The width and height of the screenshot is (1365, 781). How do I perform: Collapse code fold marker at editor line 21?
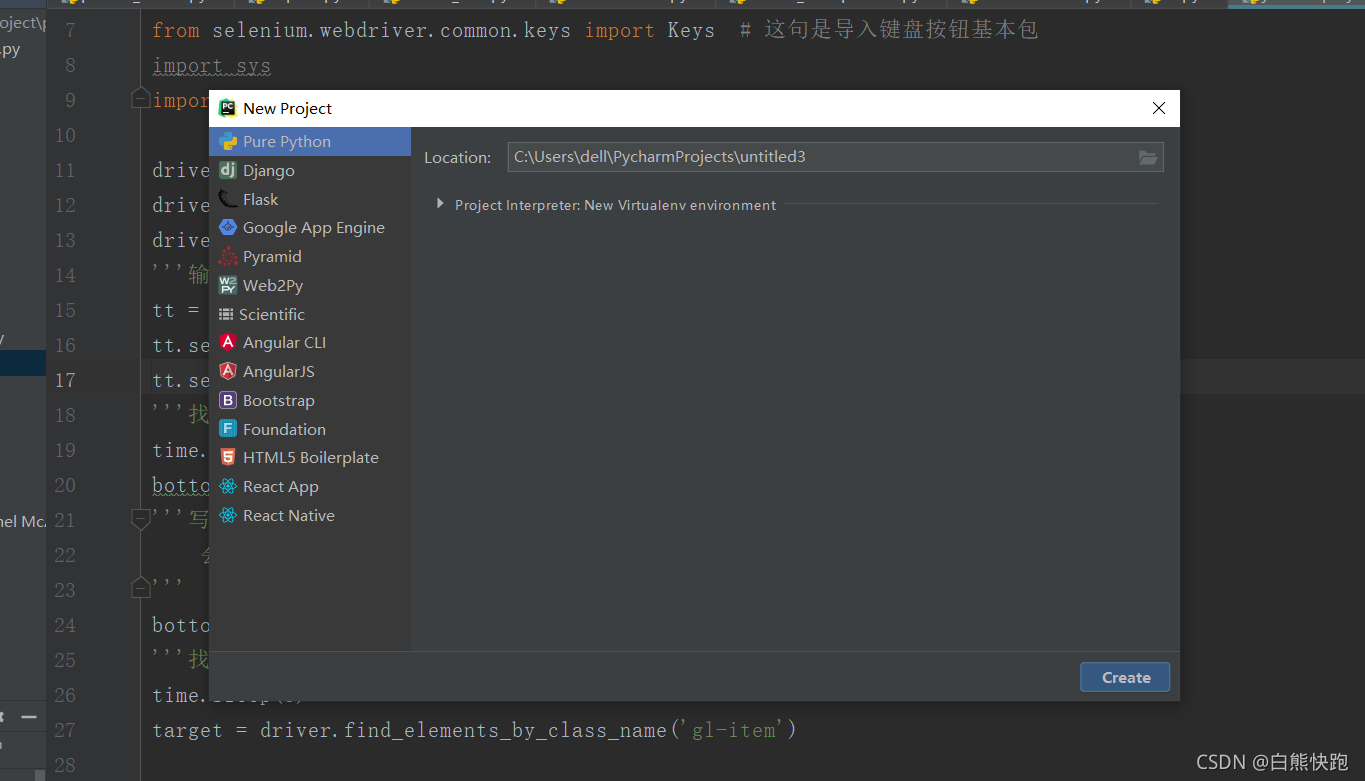[x=141, y=519]
